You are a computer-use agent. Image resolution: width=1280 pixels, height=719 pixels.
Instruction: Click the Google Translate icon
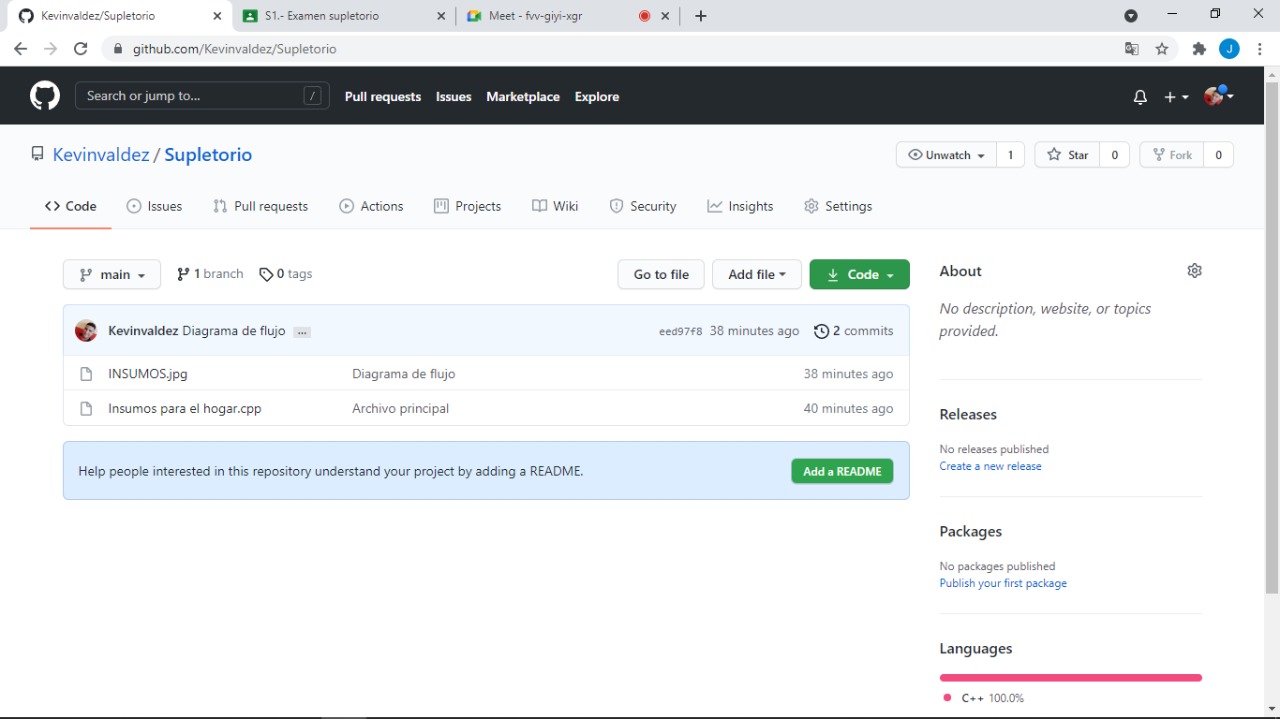[1131, 48]
